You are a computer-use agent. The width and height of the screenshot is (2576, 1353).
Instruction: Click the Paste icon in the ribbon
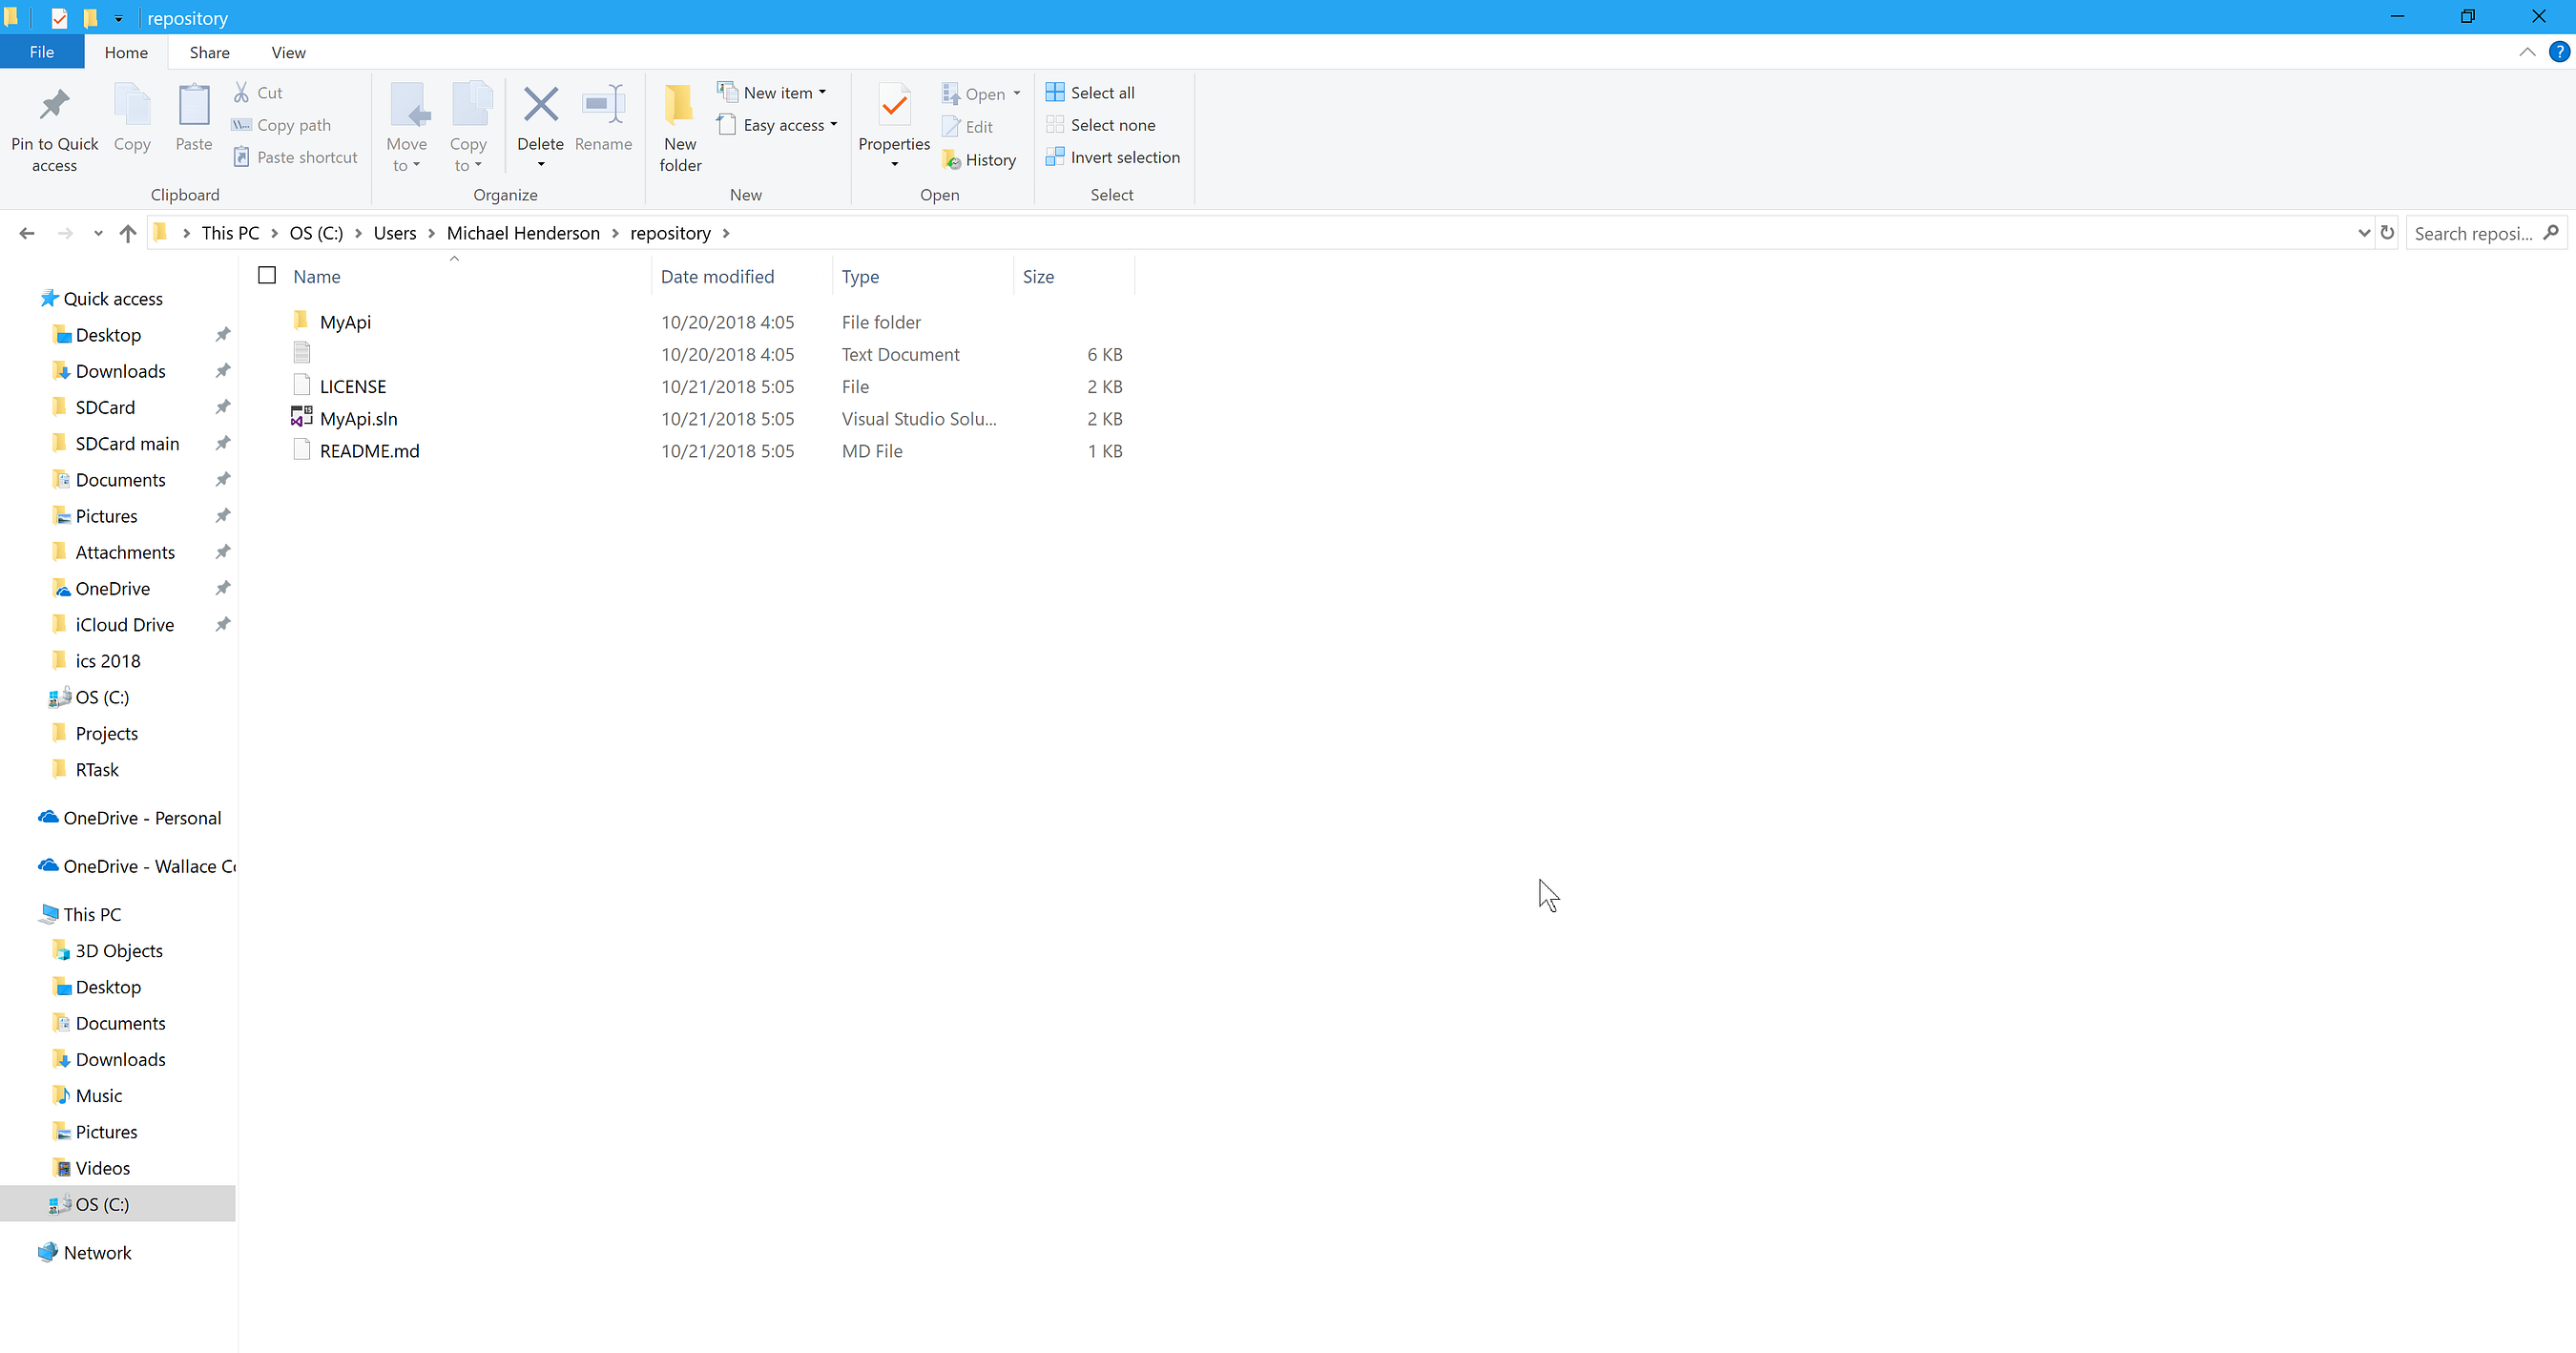coord(193,120)
